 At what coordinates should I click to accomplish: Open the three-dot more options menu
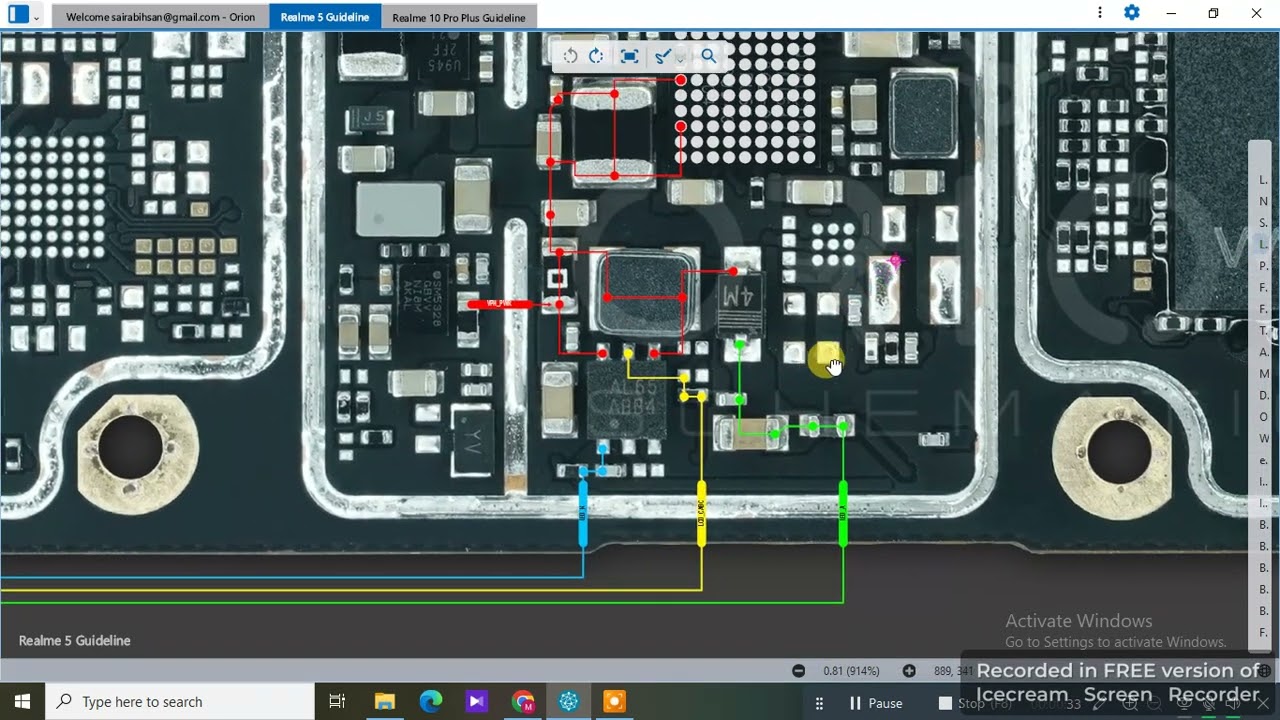(x=1100, y=13)
